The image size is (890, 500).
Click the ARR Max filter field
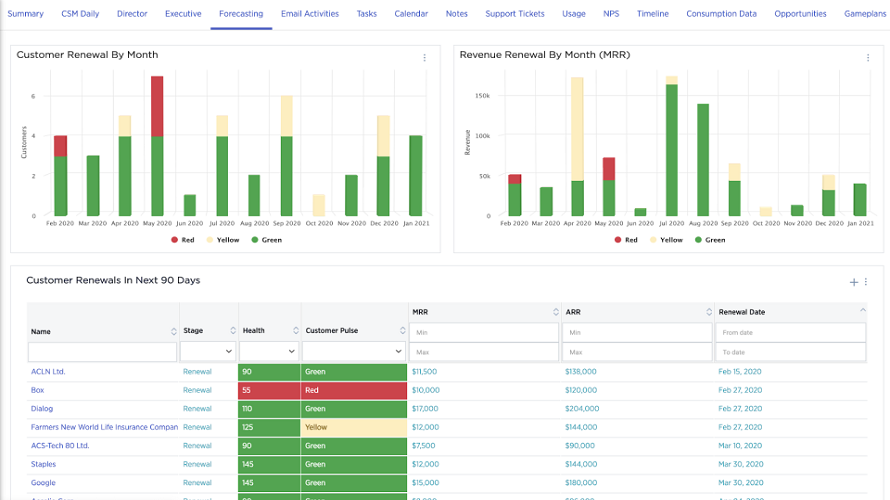pos(637,352)
